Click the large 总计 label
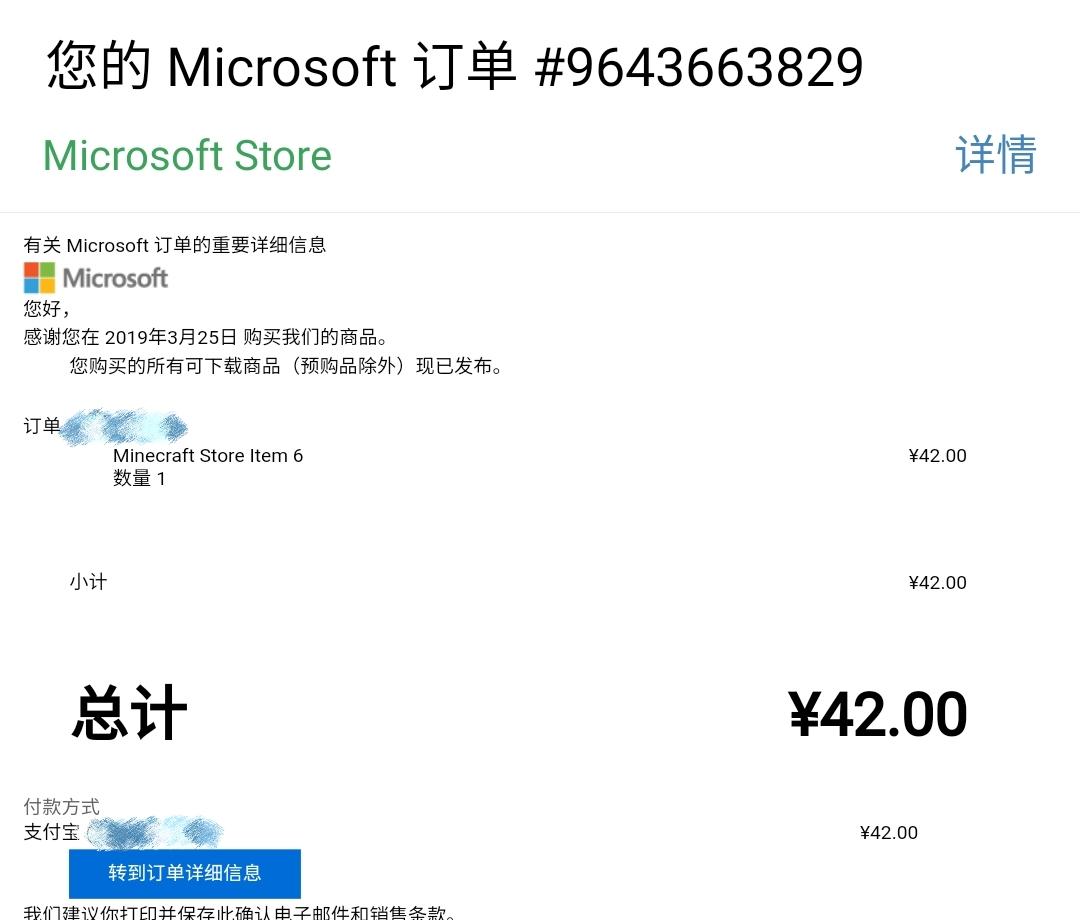The image size is (1080, 920). pyautogui.click(x=129, y=713)
